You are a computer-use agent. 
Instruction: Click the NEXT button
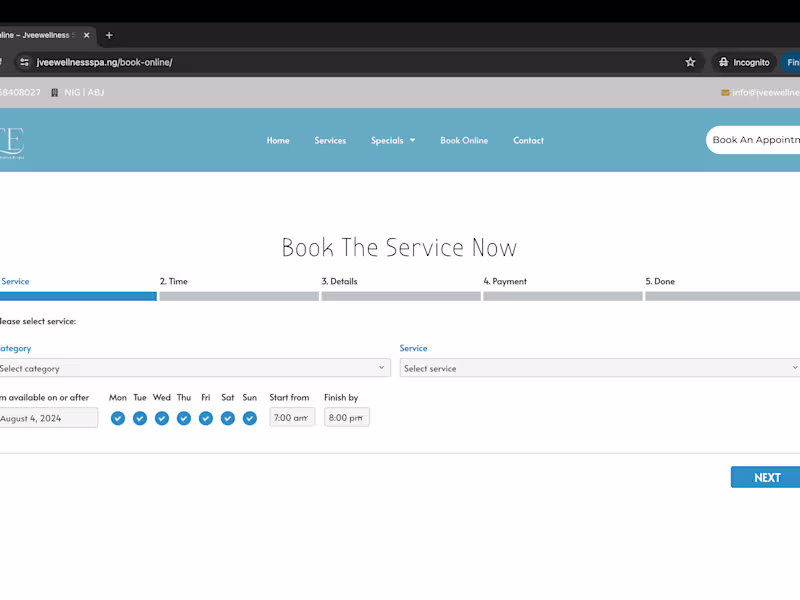coord(765,477)
